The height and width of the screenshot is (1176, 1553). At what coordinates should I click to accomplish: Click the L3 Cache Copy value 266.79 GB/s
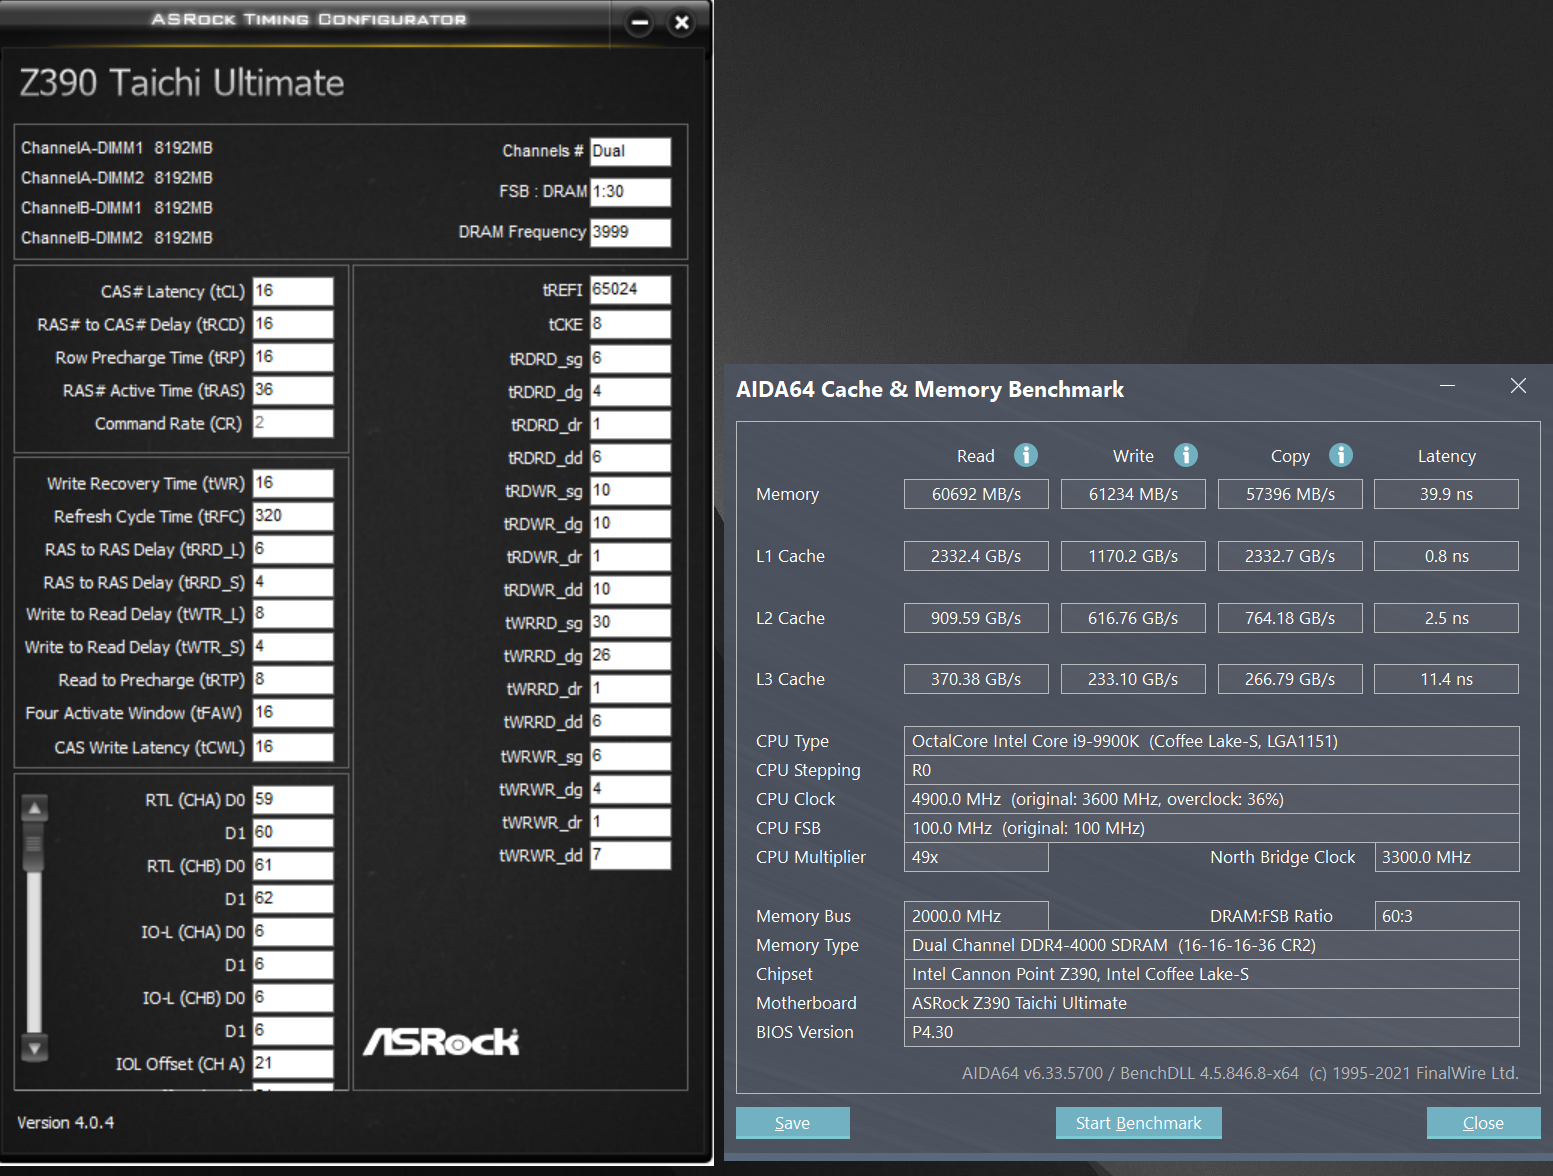(x=1290, y=679)
